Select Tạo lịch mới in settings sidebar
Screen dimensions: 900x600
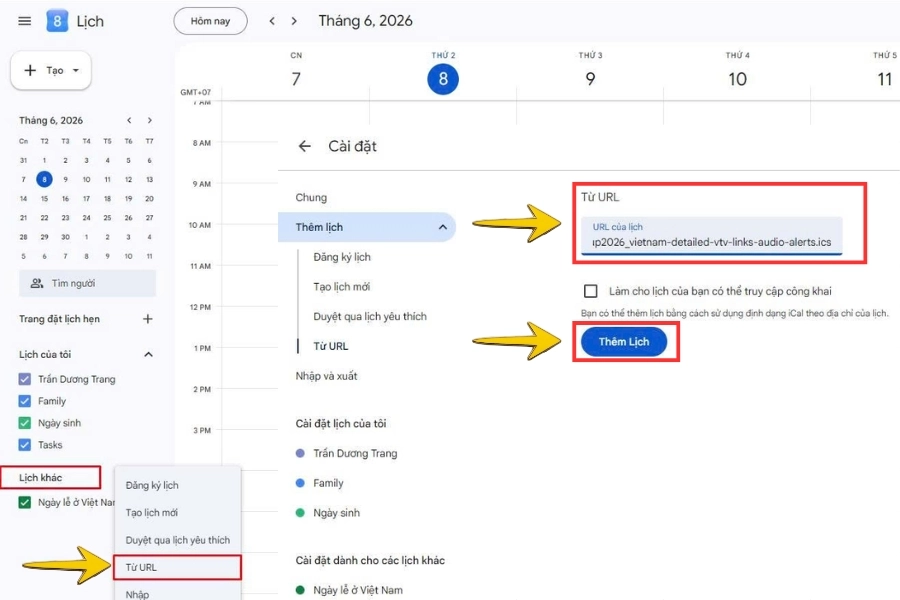pyautogui.click(x=342, y=287)
